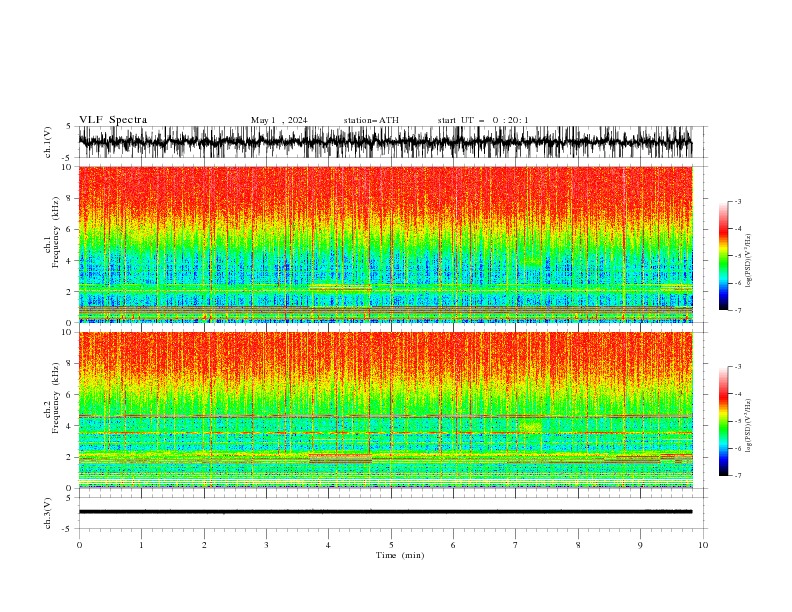The width and height of the screenshot is (792, 612).
Task: Click the "8" tick on time axis
Action: click(578, 545)
